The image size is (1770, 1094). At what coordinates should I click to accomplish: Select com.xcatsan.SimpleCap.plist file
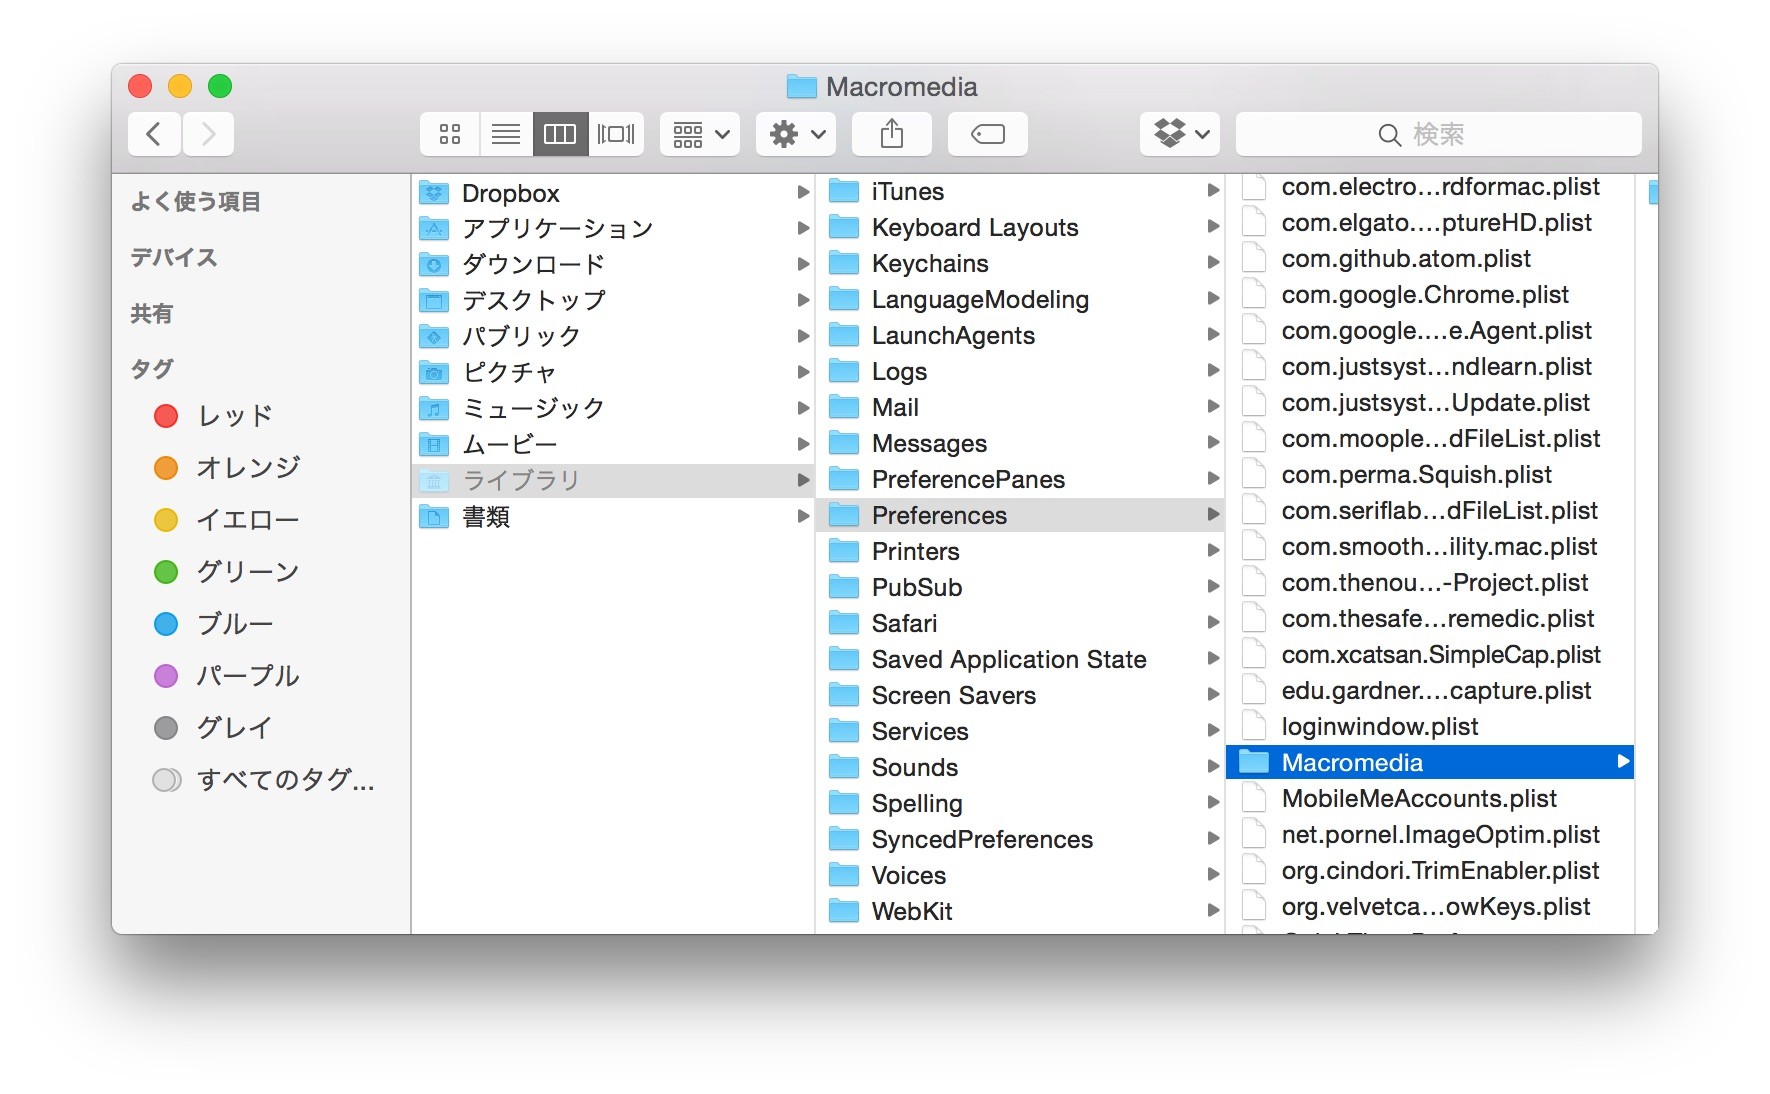point(1430,655)
